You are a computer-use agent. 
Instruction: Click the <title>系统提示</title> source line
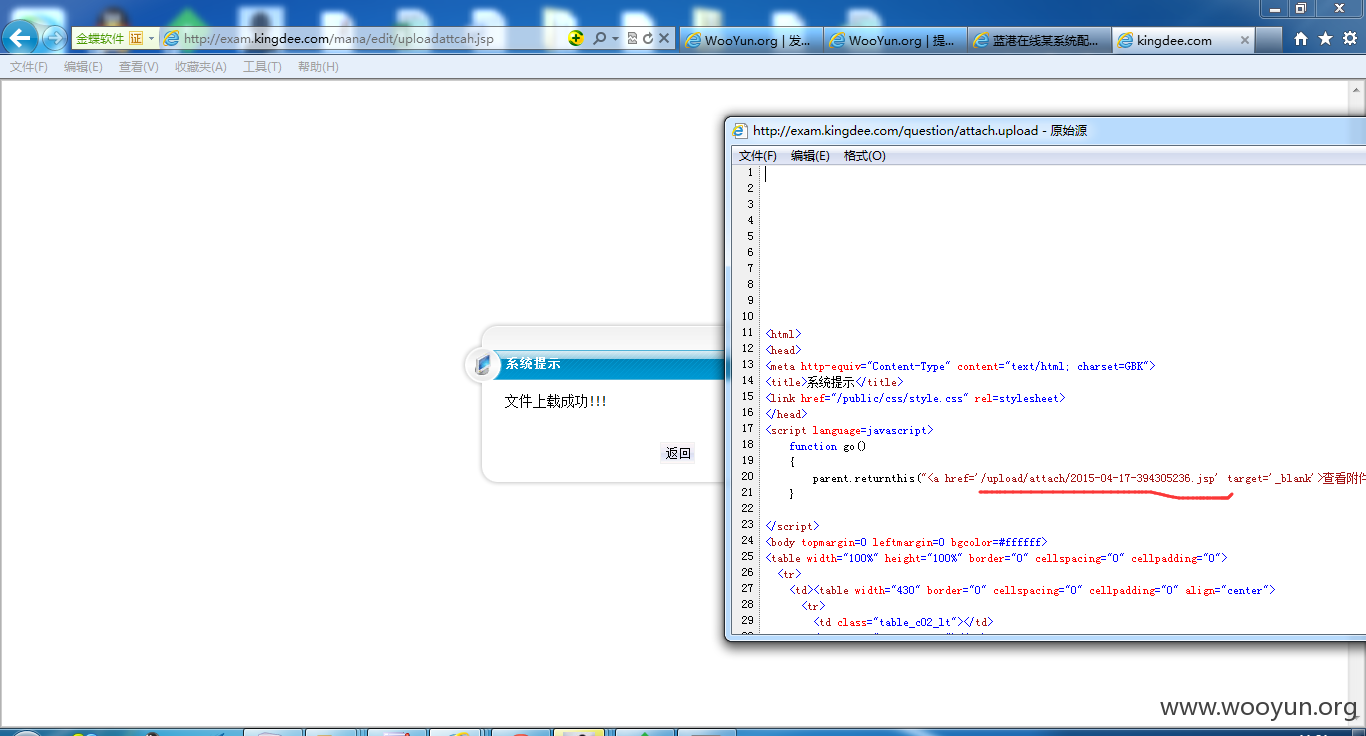pyautogui.click(x=834, y=382)
